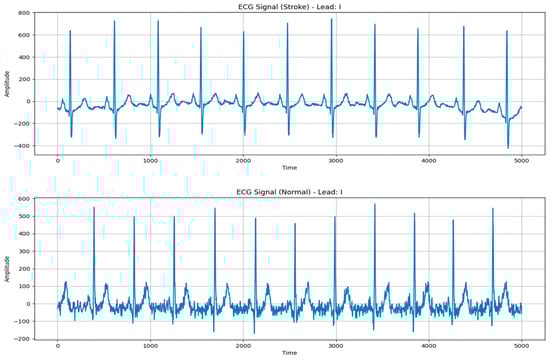Click the Amplitude label of the Stroke chart
The height and width of the screenshot is (361, 550).
[7, 83]
